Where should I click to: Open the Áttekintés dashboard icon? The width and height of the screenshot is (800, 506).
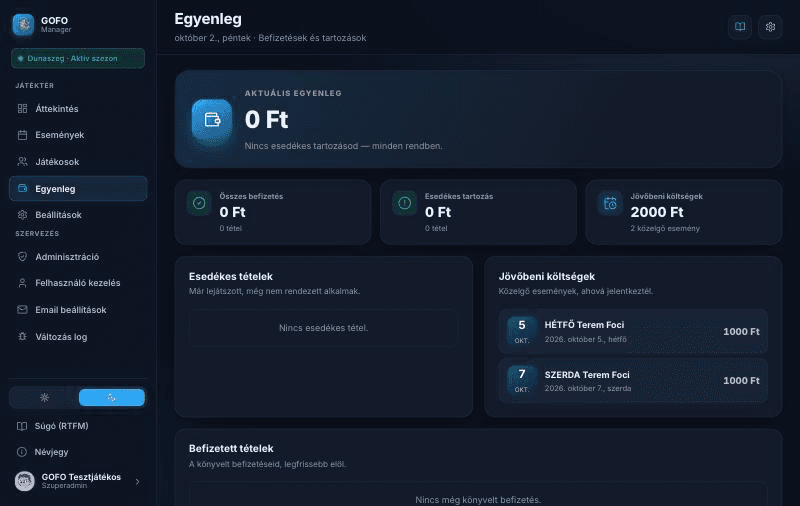tap(22, 109)
